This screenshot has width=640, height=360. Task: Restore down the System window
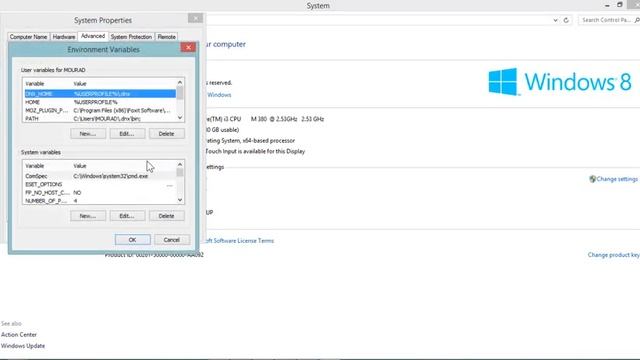click(620, 5)
